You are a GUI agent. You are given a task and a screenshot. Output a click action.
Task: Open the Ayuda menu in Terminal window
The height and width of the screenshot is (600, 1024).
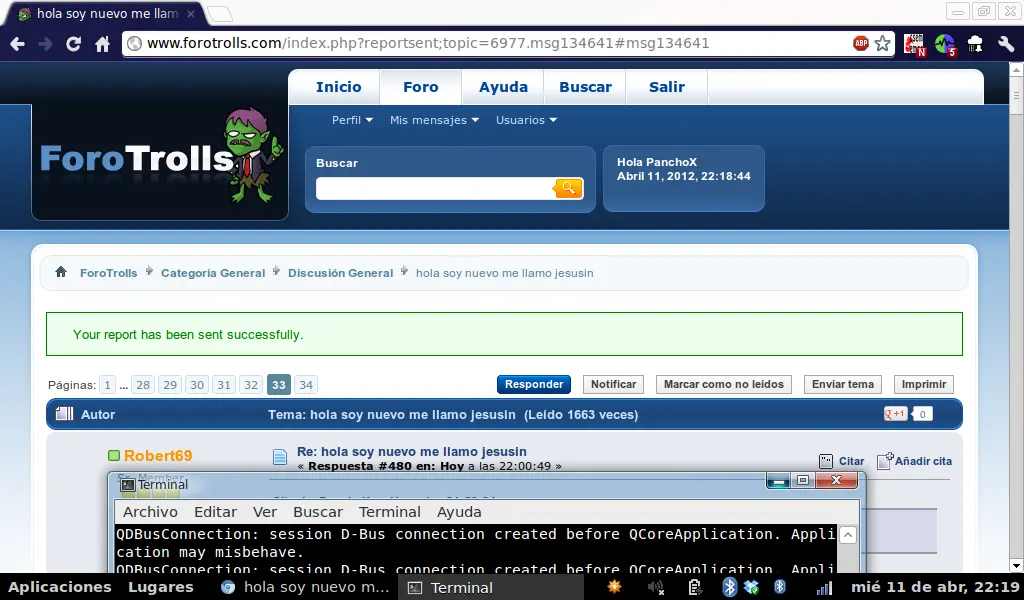[459, 512]
